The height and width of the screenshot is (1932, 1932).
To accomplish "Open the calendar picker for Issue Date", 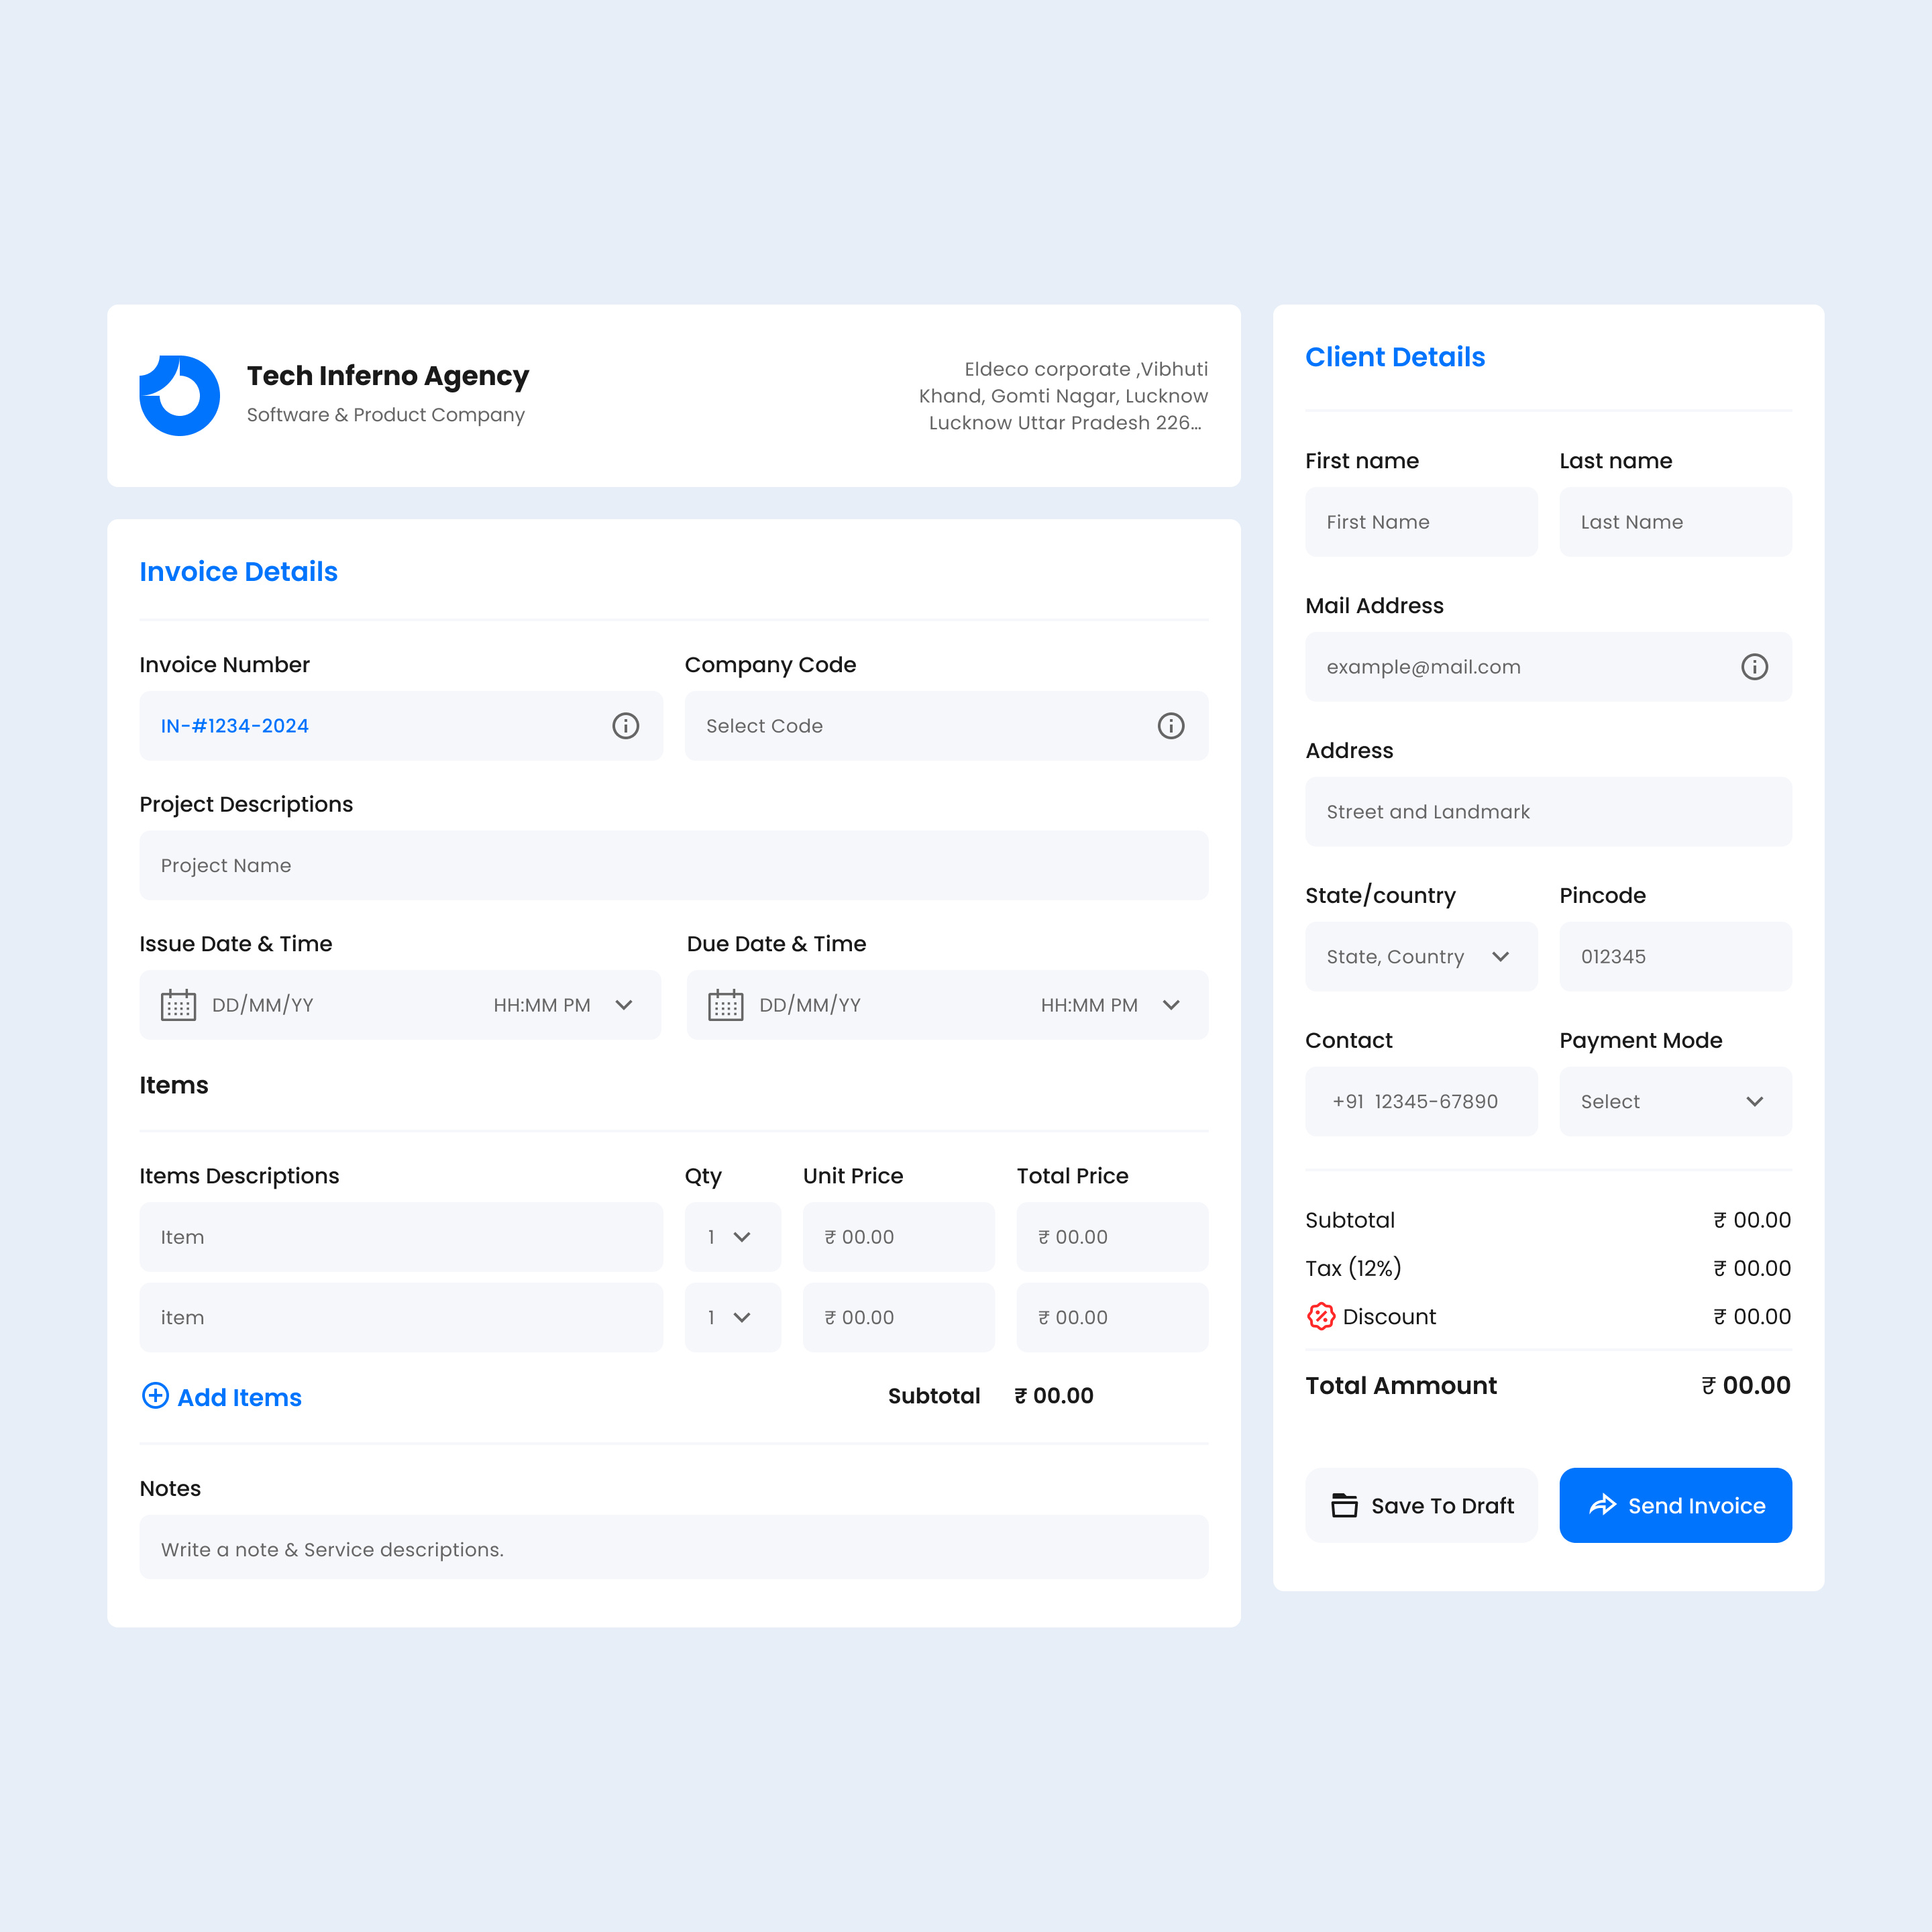I will (180, 1005).
